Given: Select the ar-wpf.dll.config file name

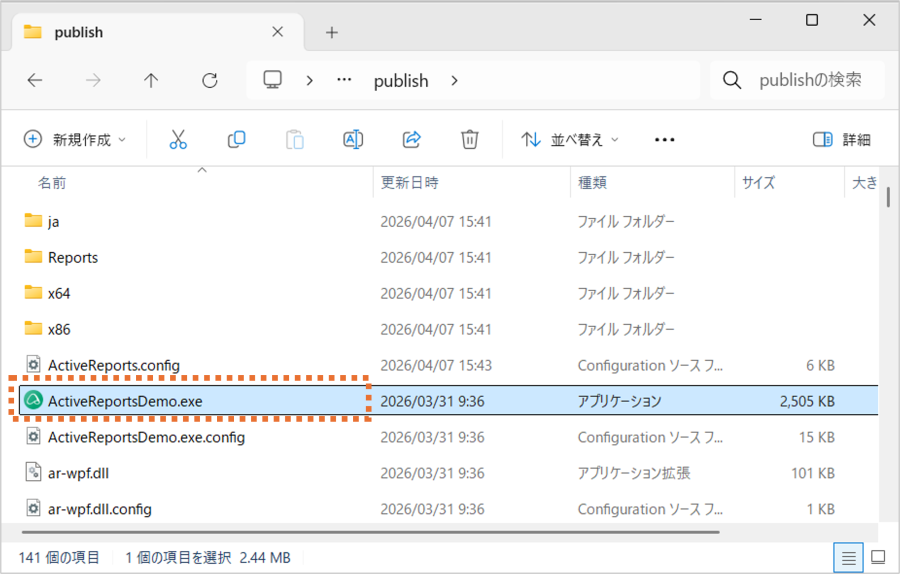Looking at the screenshot, I should tap(100, 509).
